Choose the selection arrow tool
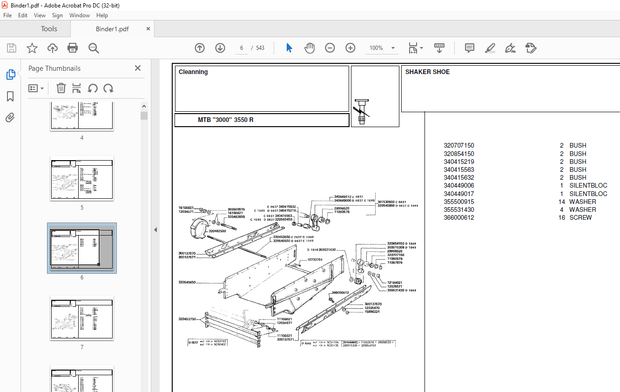Image resolution: width=620 pixels, height=392 pixels. click(289, 48)
